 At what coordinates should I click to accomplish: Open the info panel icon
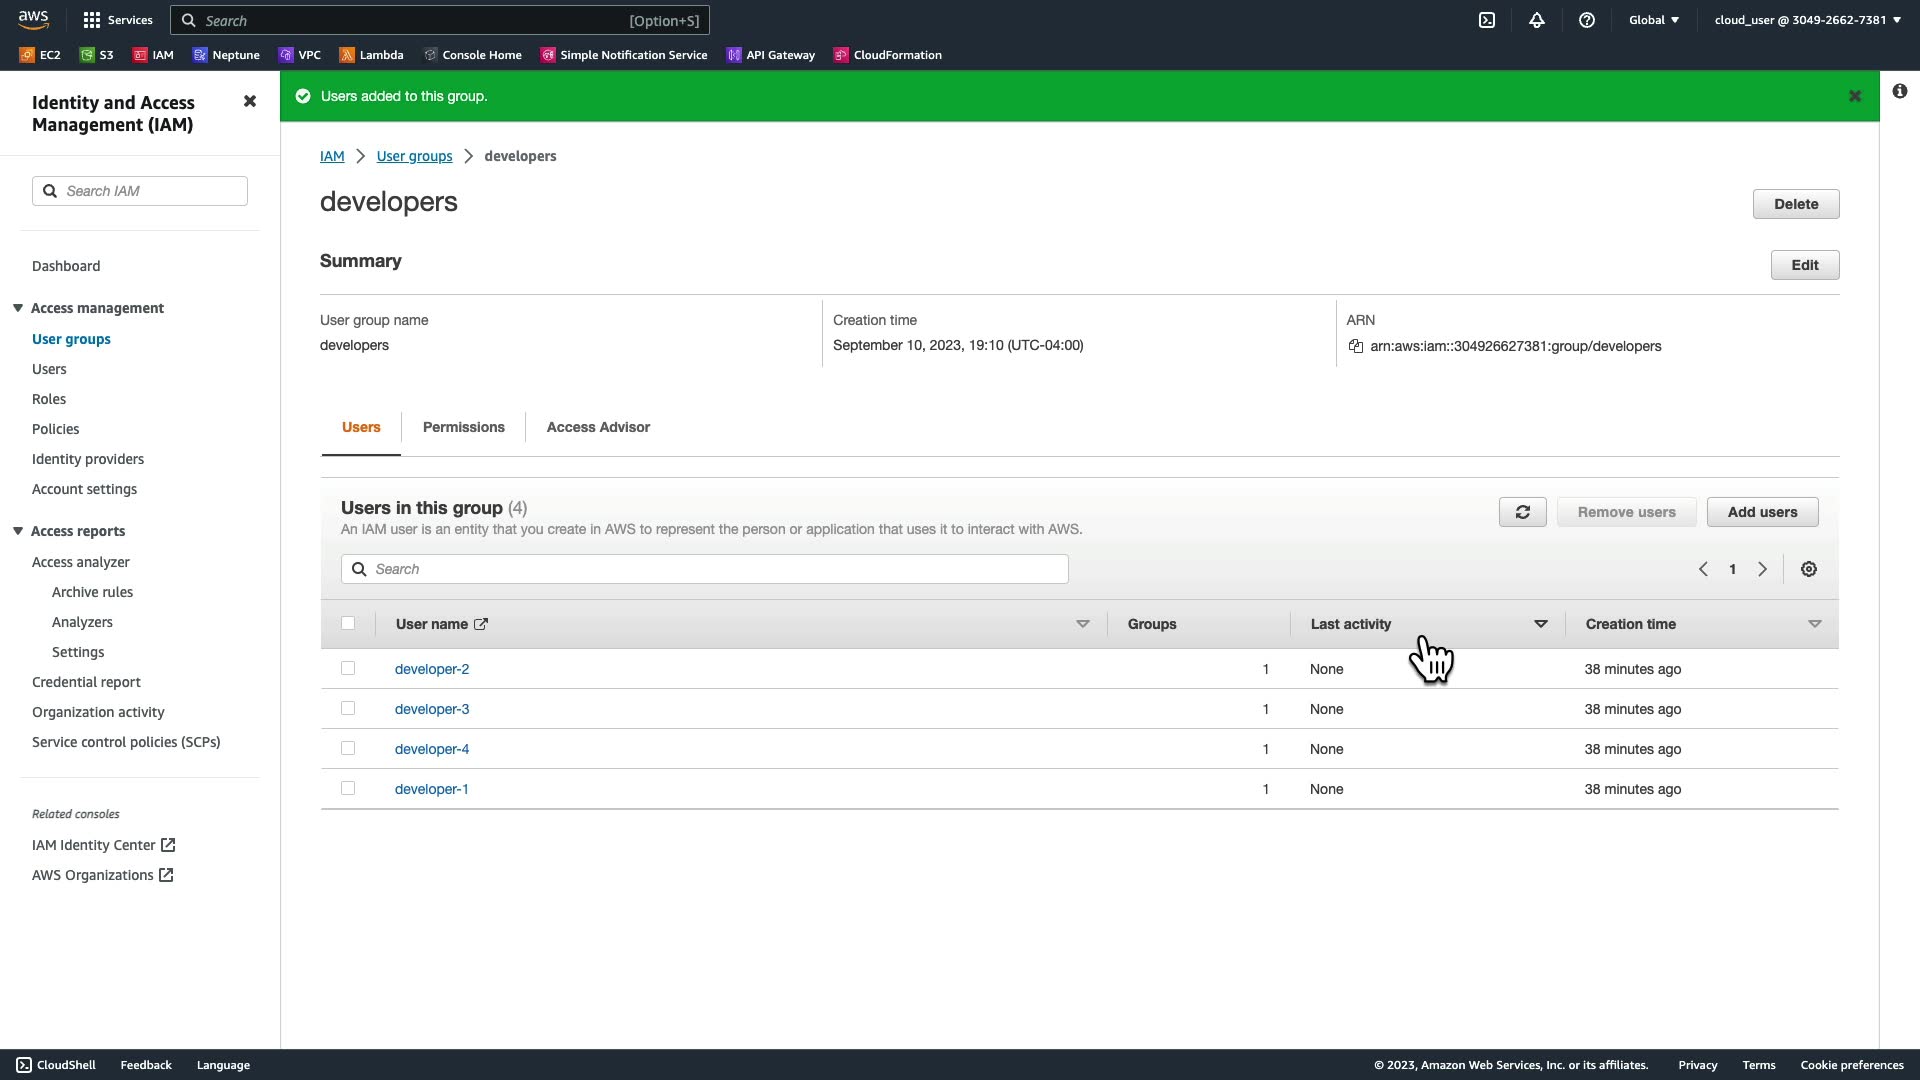tap(1900, 91)
